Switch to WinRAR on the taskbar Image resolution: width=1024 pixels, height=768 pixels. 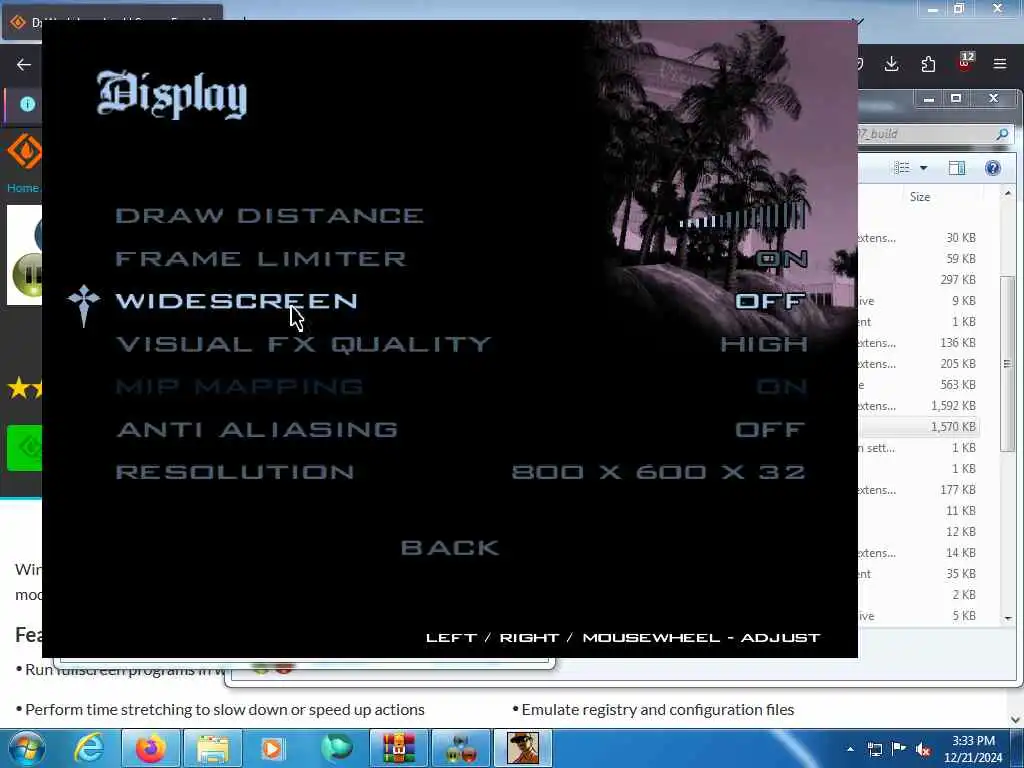tap(398, 748)
